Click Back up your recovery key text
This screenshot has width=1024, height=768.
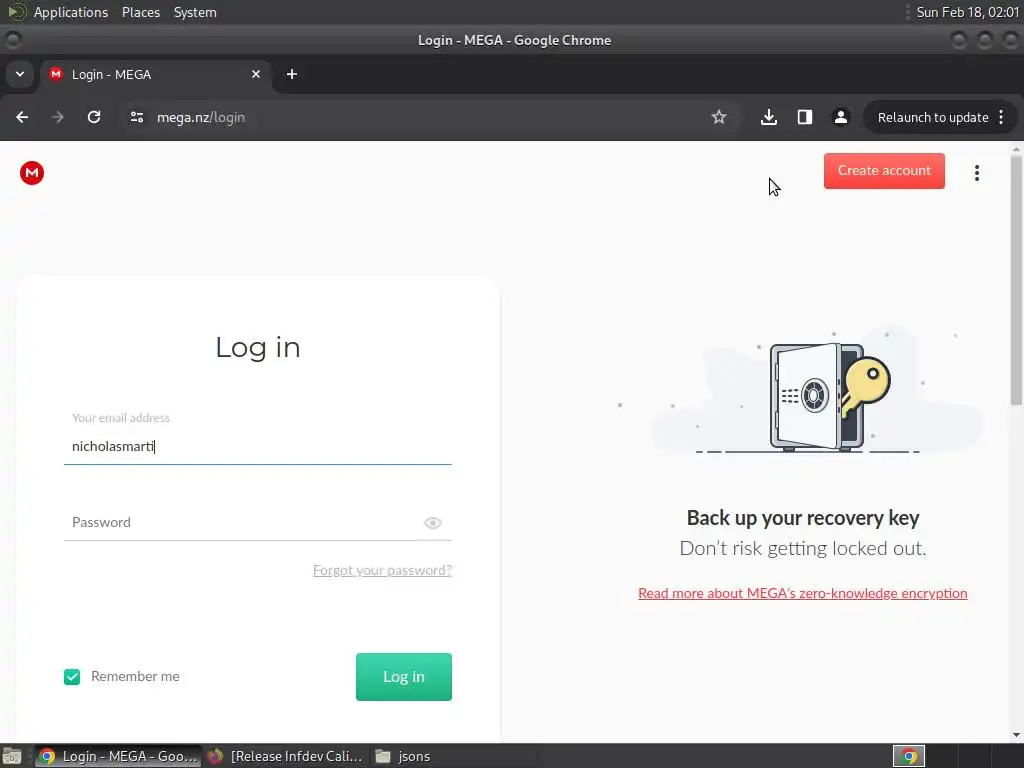803,518
